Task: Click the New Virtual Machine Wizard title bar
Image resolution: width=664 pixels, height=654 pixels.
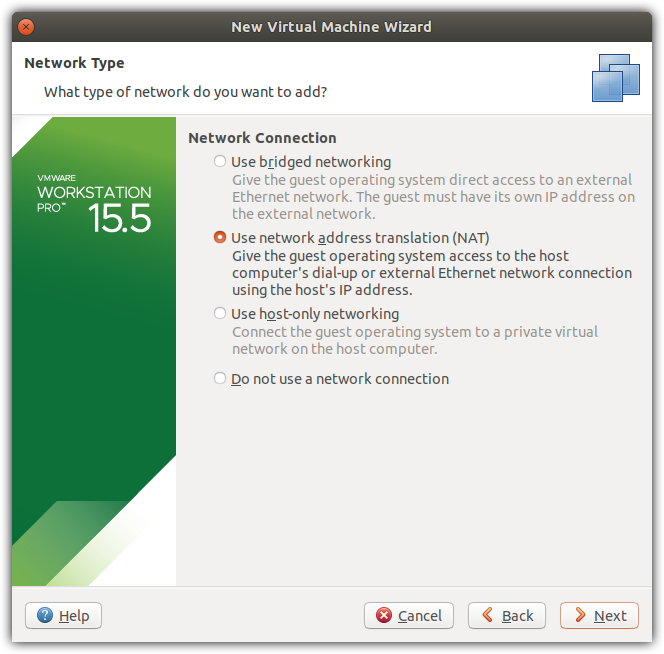Action: click(332, 27)
